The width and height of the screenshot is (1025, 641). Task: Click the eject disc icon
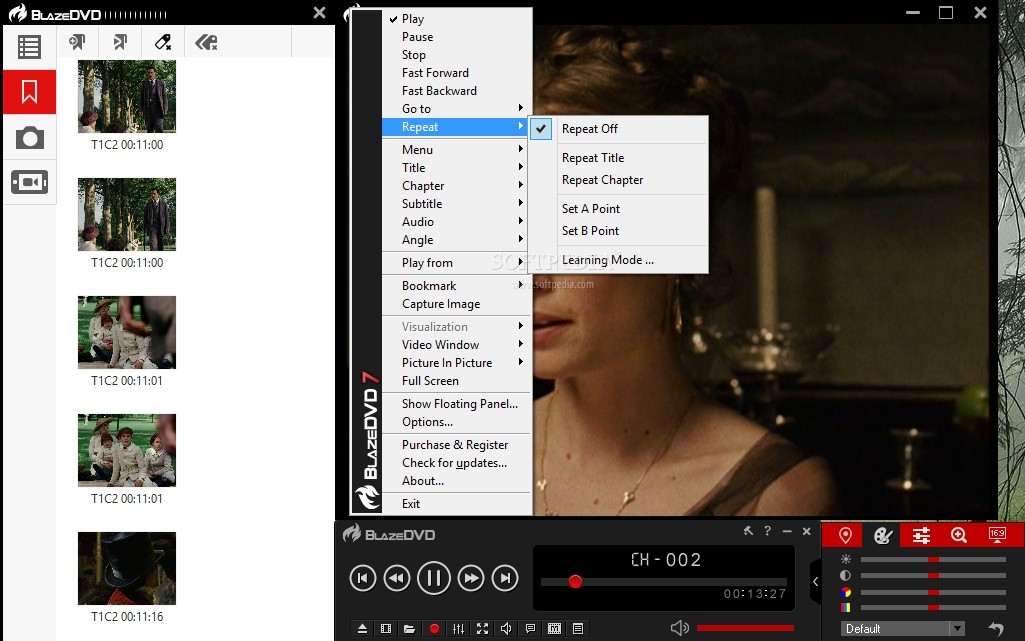[362, 629]
